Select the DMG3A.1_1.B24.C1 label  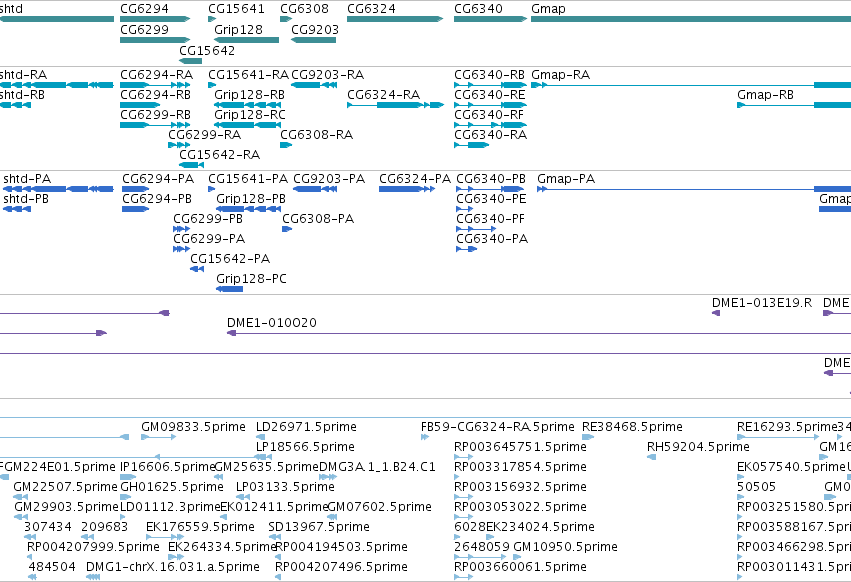377,466
